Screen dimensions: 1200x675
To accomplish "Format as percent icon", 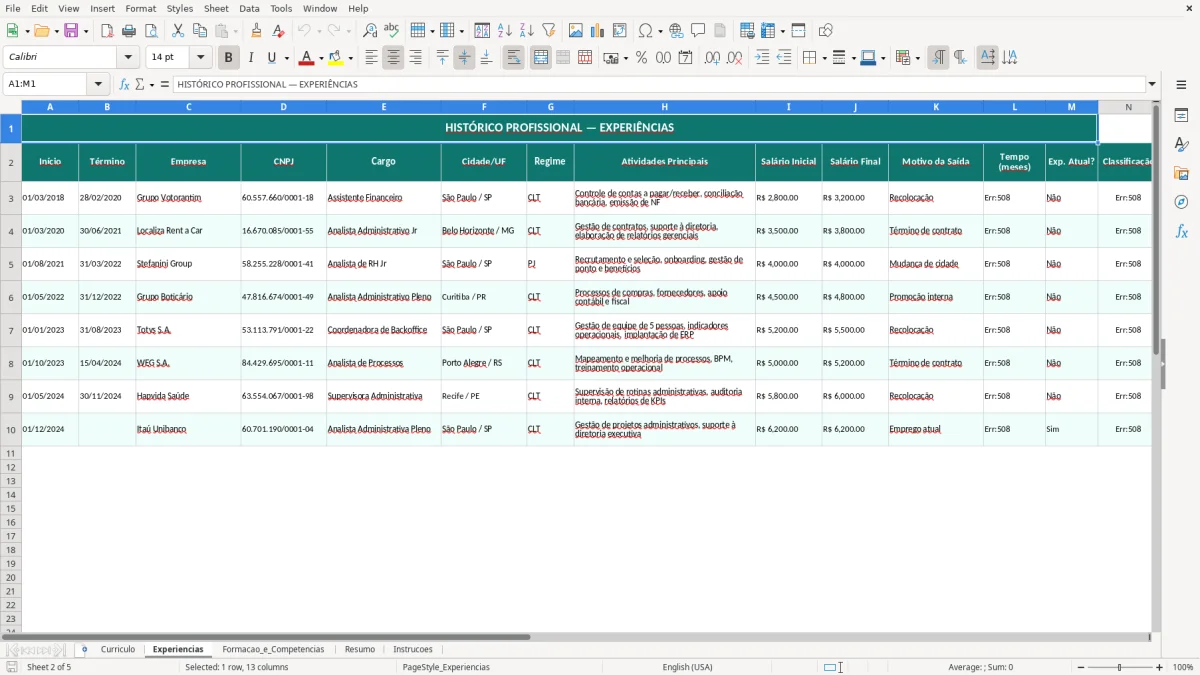I will coord(642,58).
